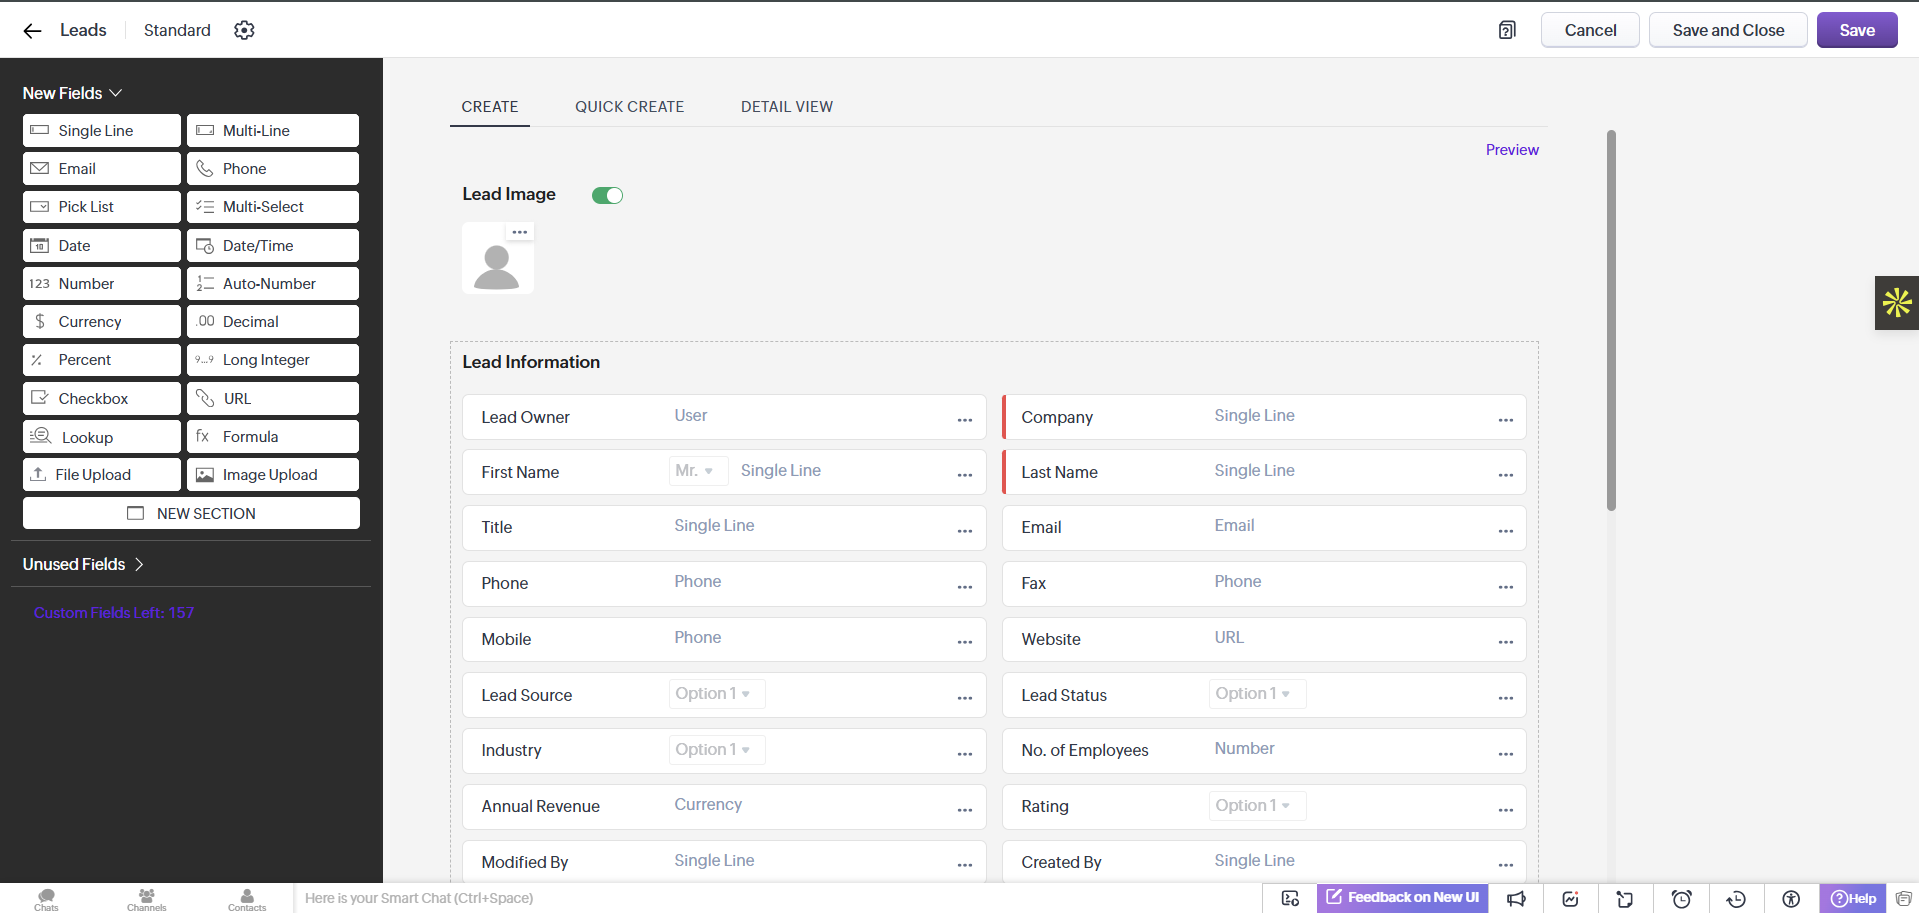Screen dimensions: 1919x913
Task: Open the Channels icon in bottom bar
Action: point(146,899)
